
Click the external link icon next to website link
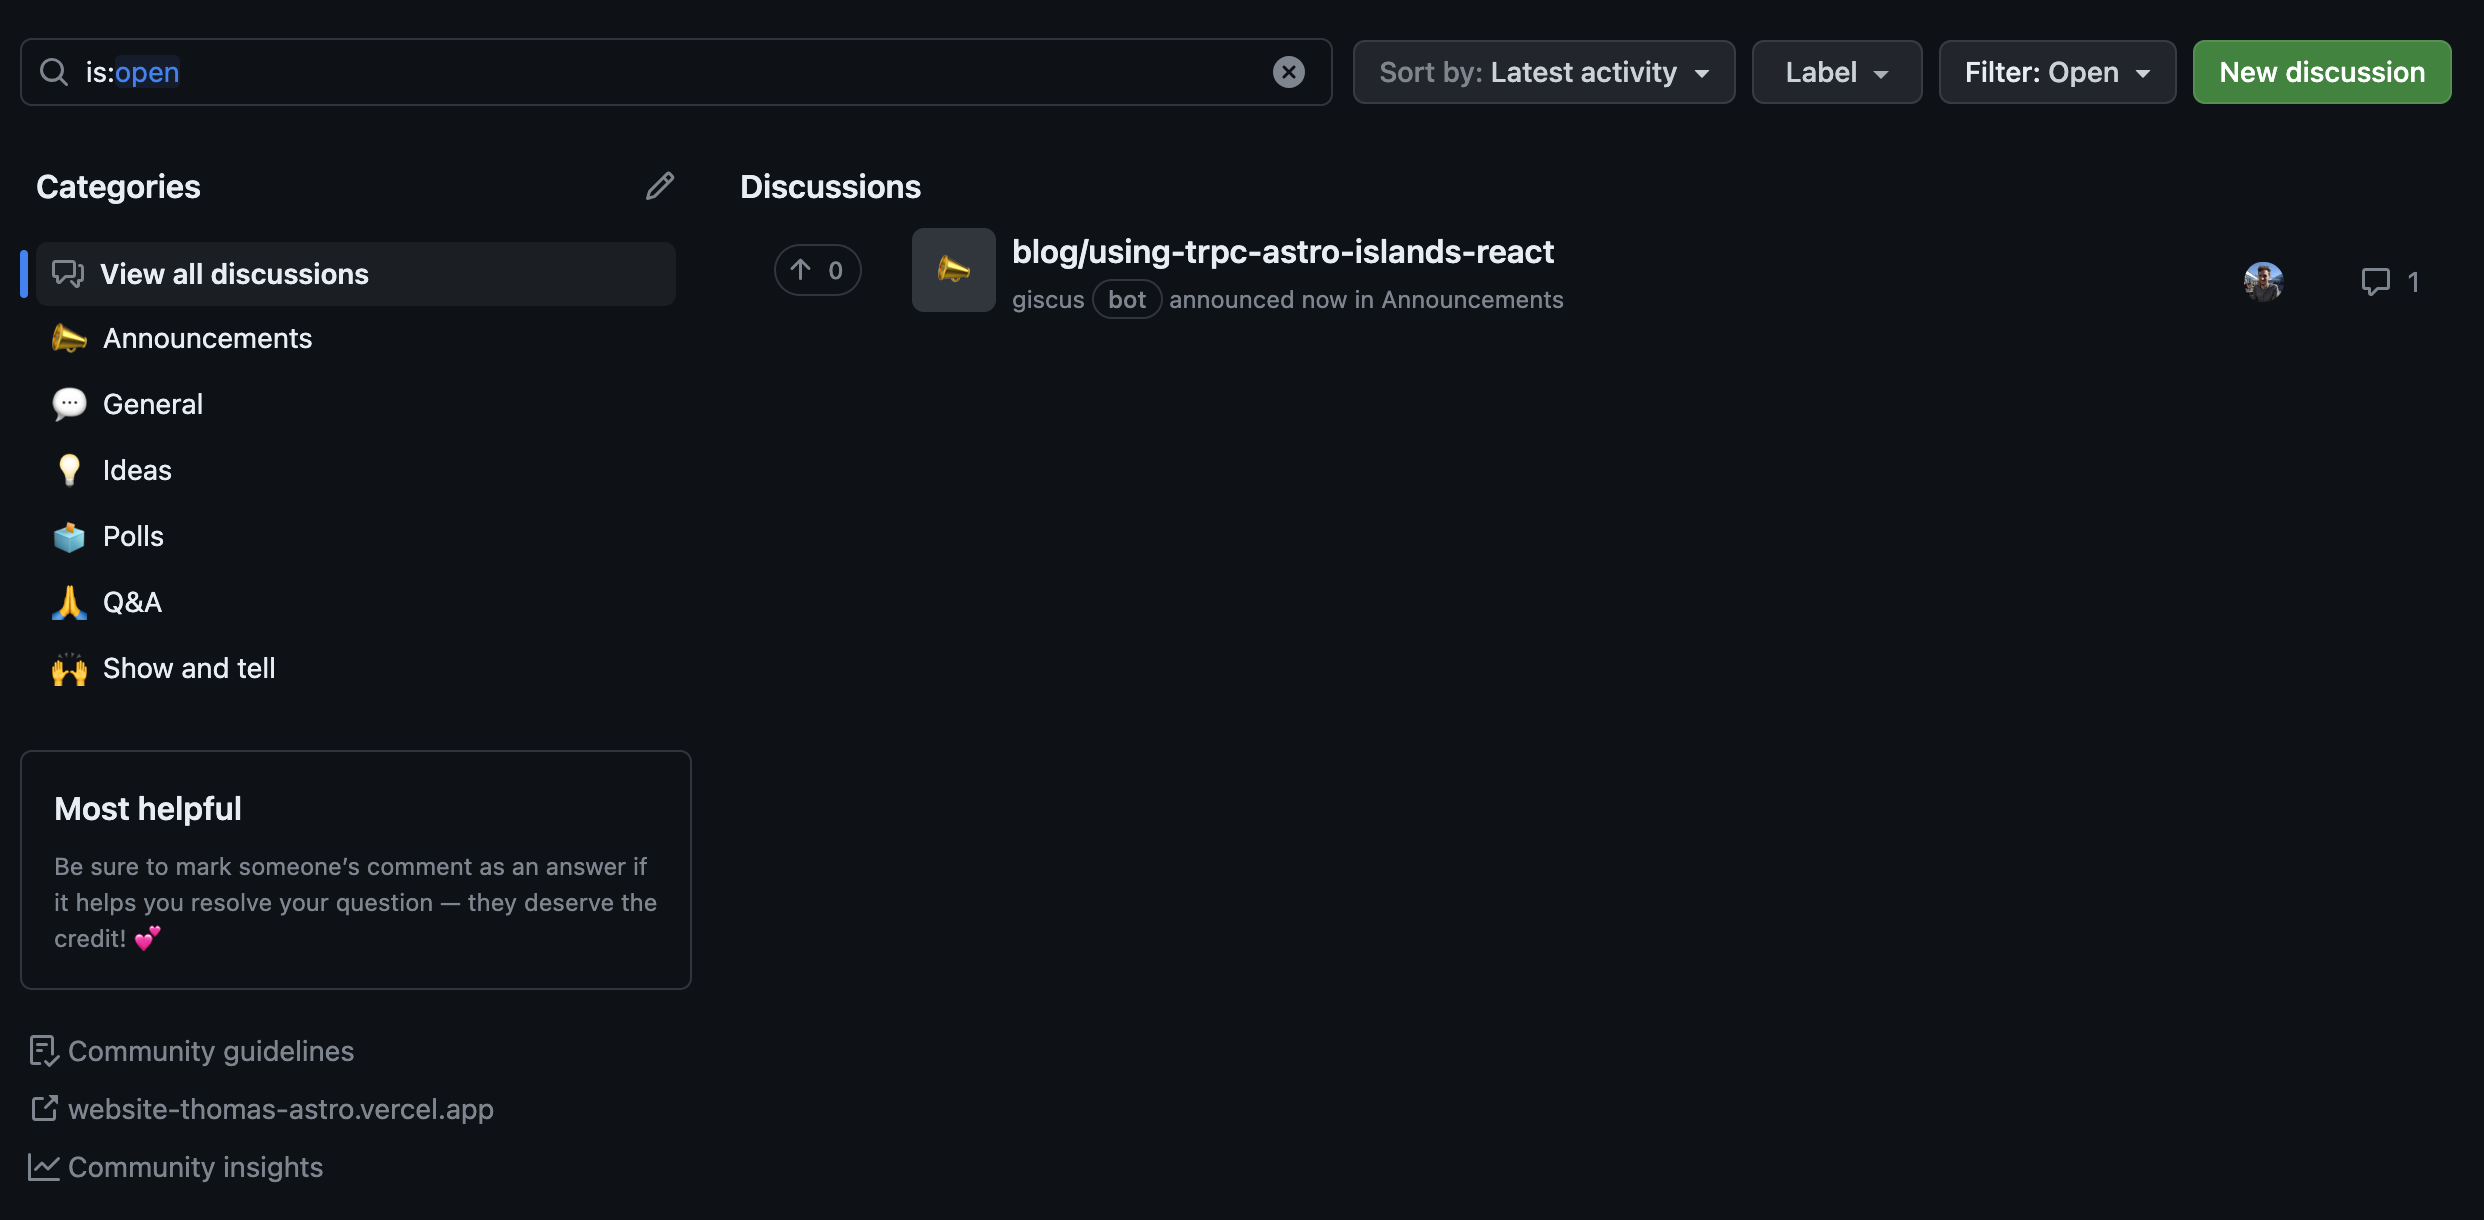[x=43, y=1109]
